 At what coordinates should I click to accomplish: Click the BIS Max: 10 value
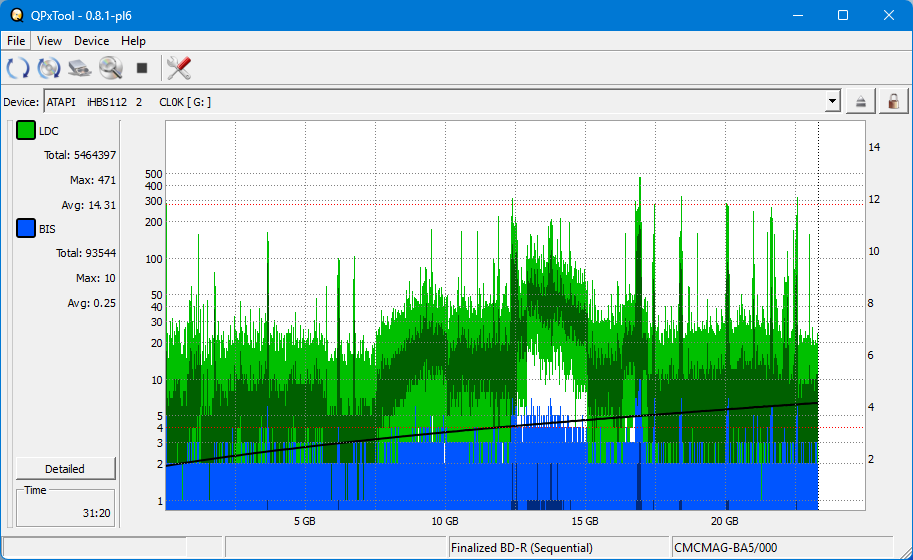[95, 278]
